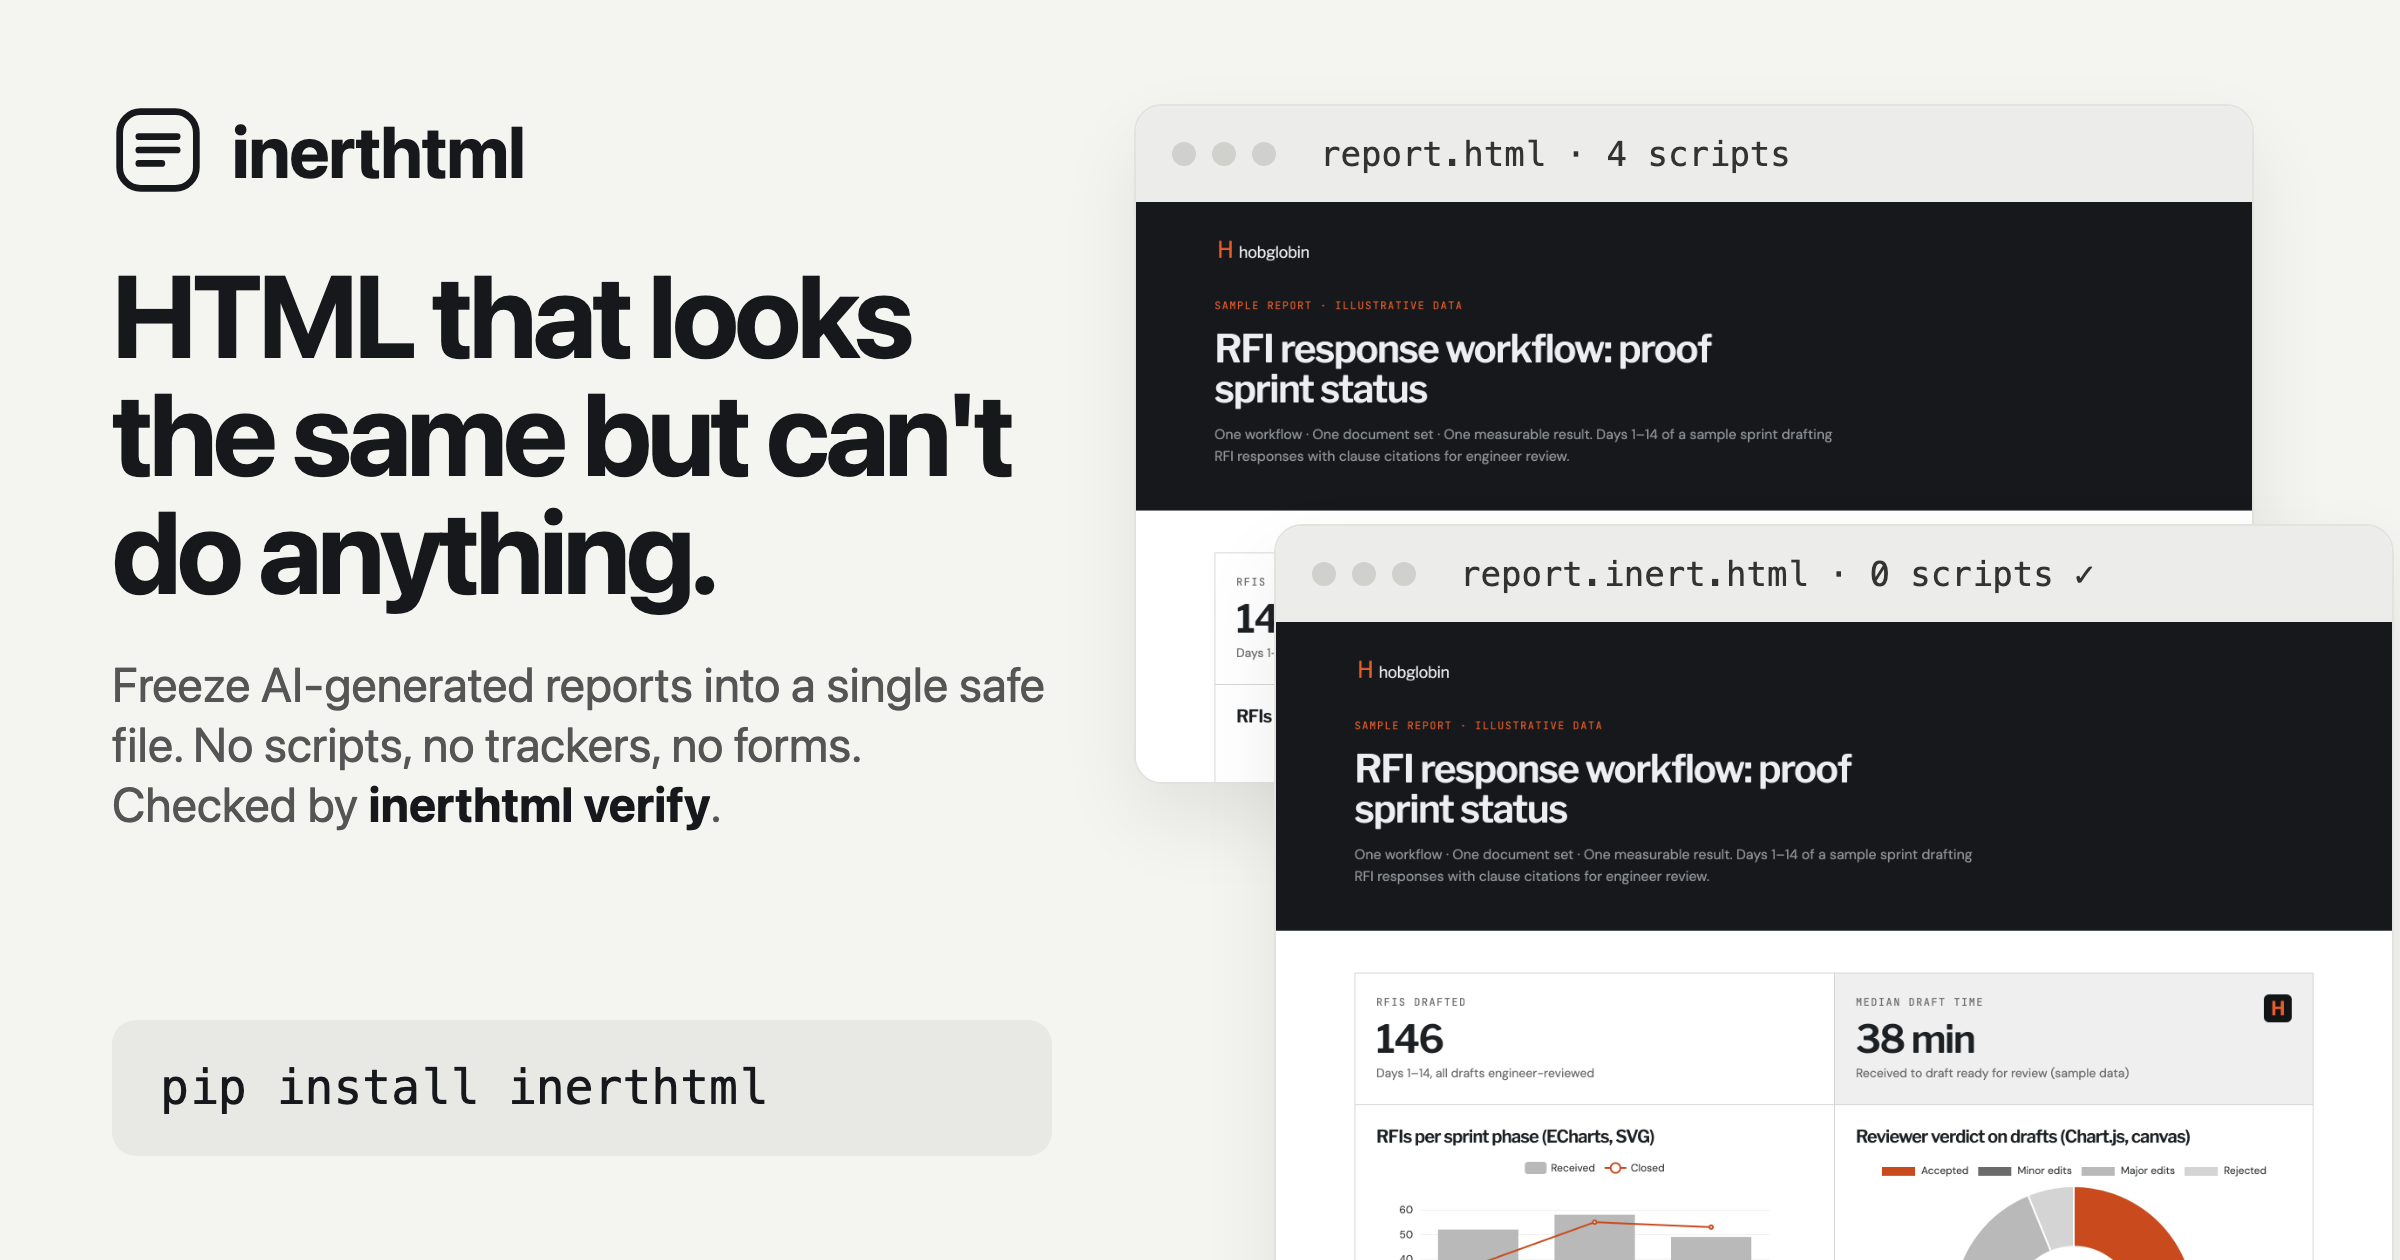Toggle the Received legend item in ECharts chart

click(1559, 1168)
